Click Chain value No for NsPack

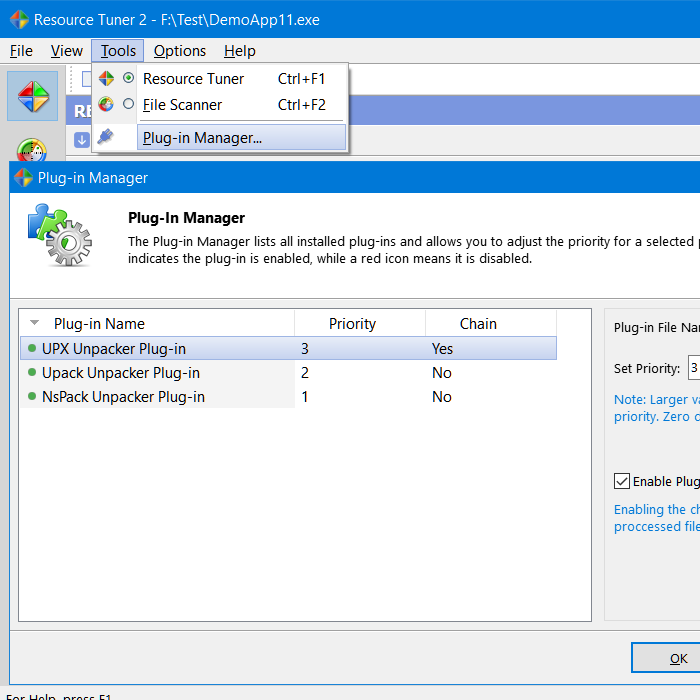click(442, 397)
